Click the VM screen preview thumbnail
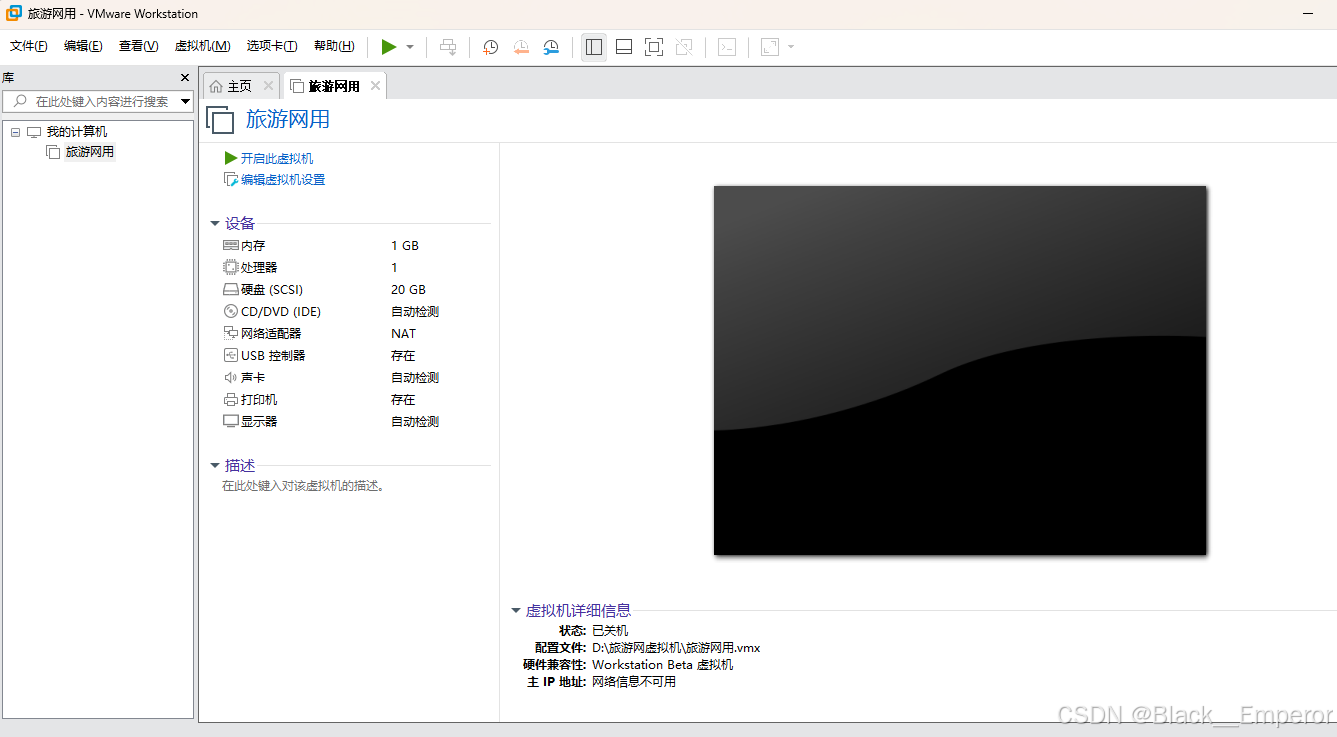This screenshot has width=1337, height=737. [x=960, y=370]
